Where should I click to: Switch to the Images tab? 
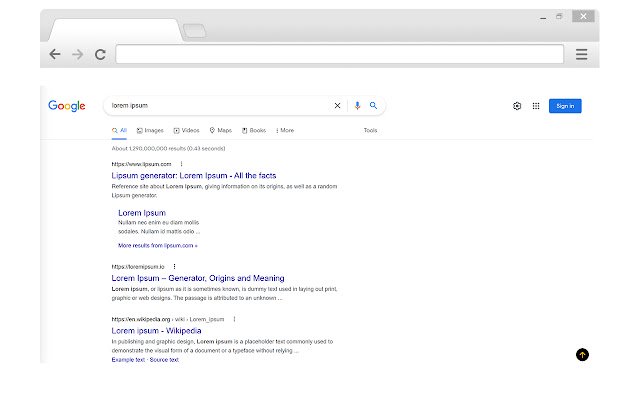click(x=150, y=131)
